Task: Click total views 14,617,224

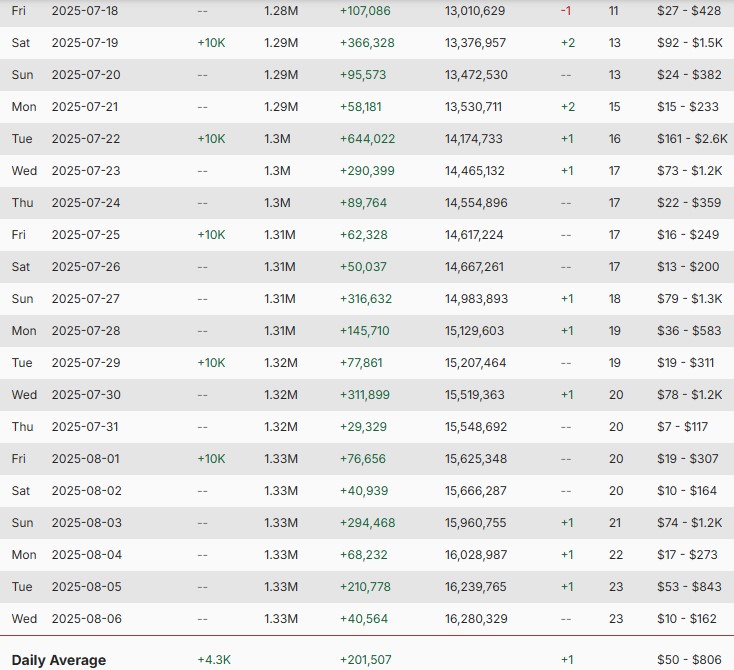Action: [474, 235]
